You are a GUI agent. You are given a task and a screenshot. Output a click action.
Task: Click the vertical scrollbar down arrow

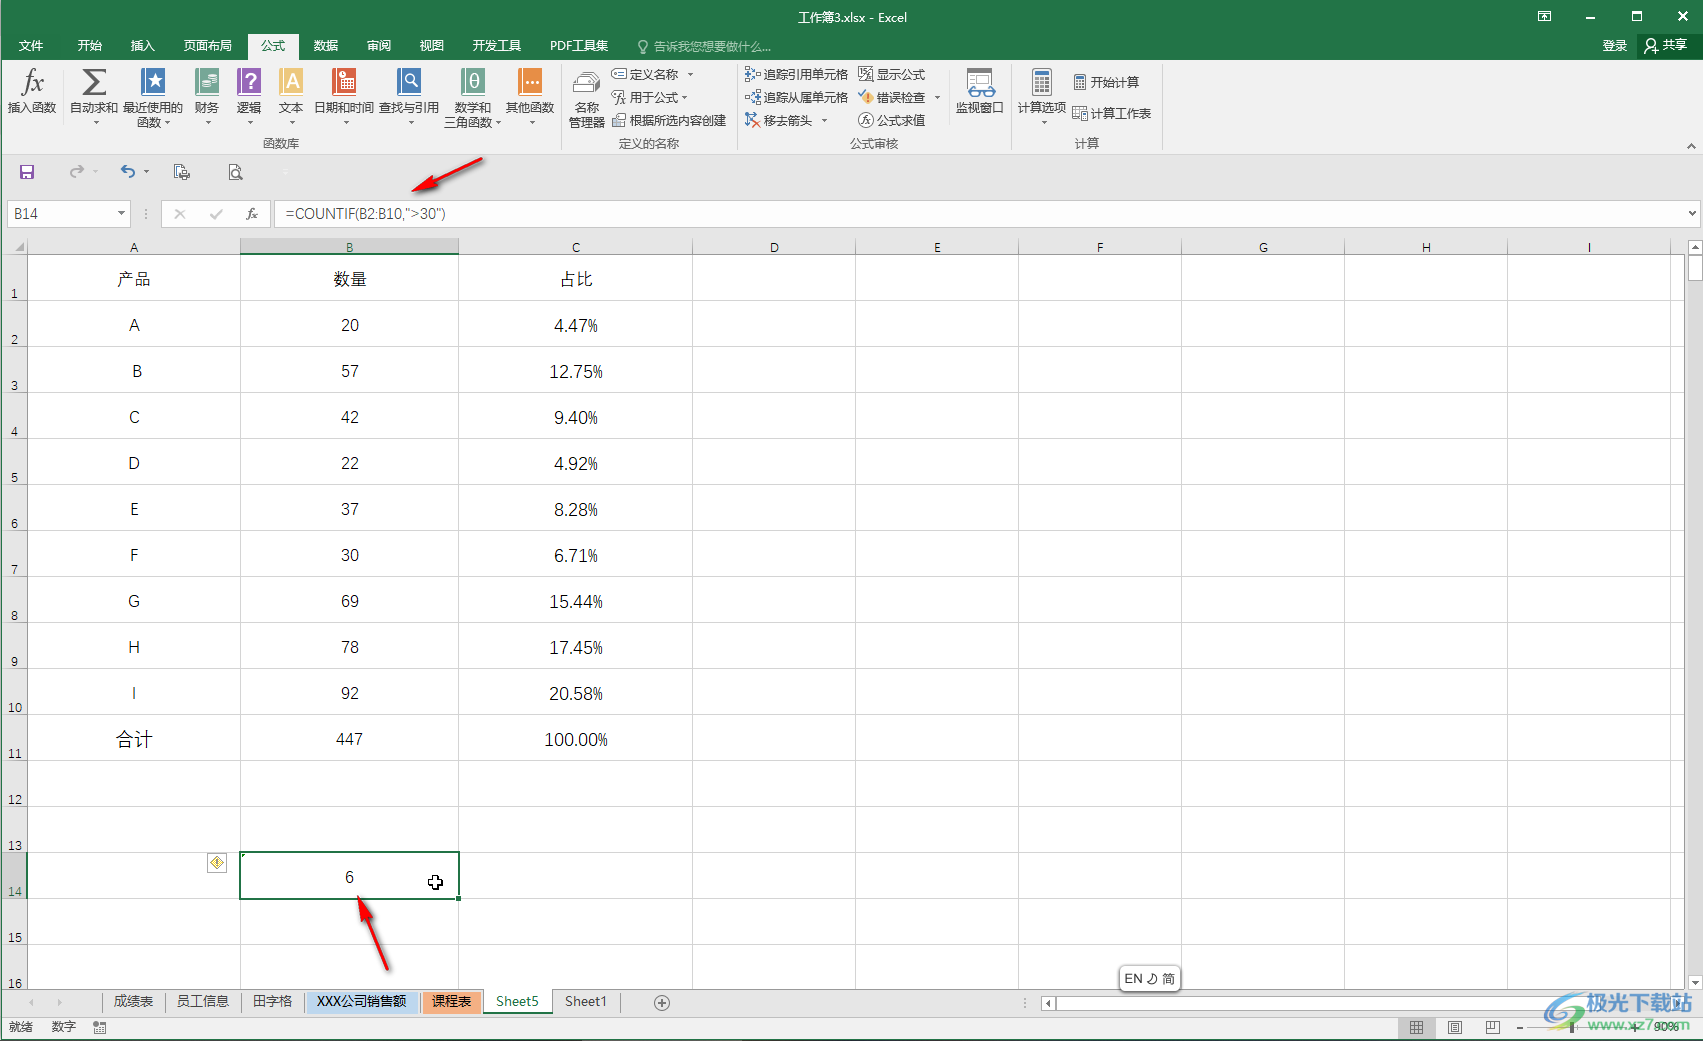(1694, 983)
